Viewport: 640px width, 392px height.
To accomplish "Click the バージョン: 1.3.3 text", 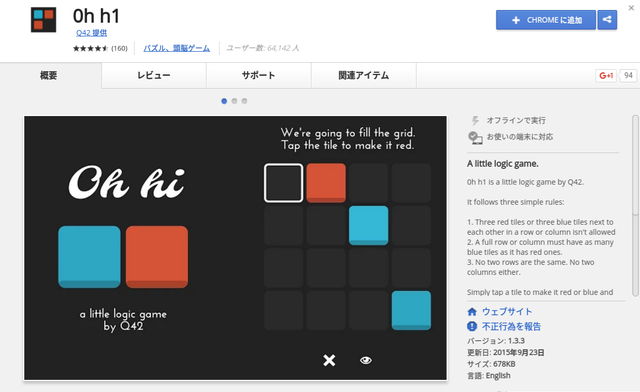I will click(496, 341).
